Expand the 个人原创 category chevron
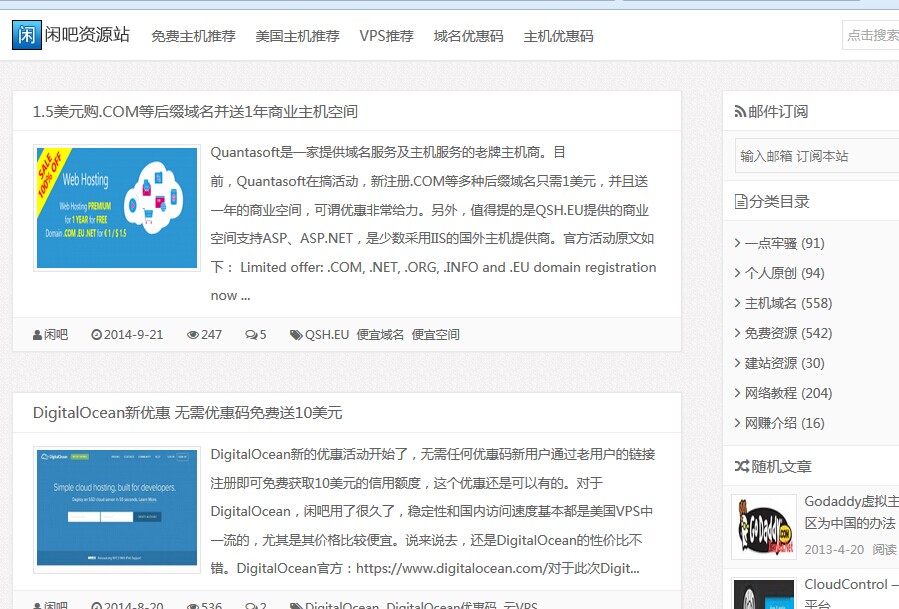The image size is (899, 609). (737, 273)
